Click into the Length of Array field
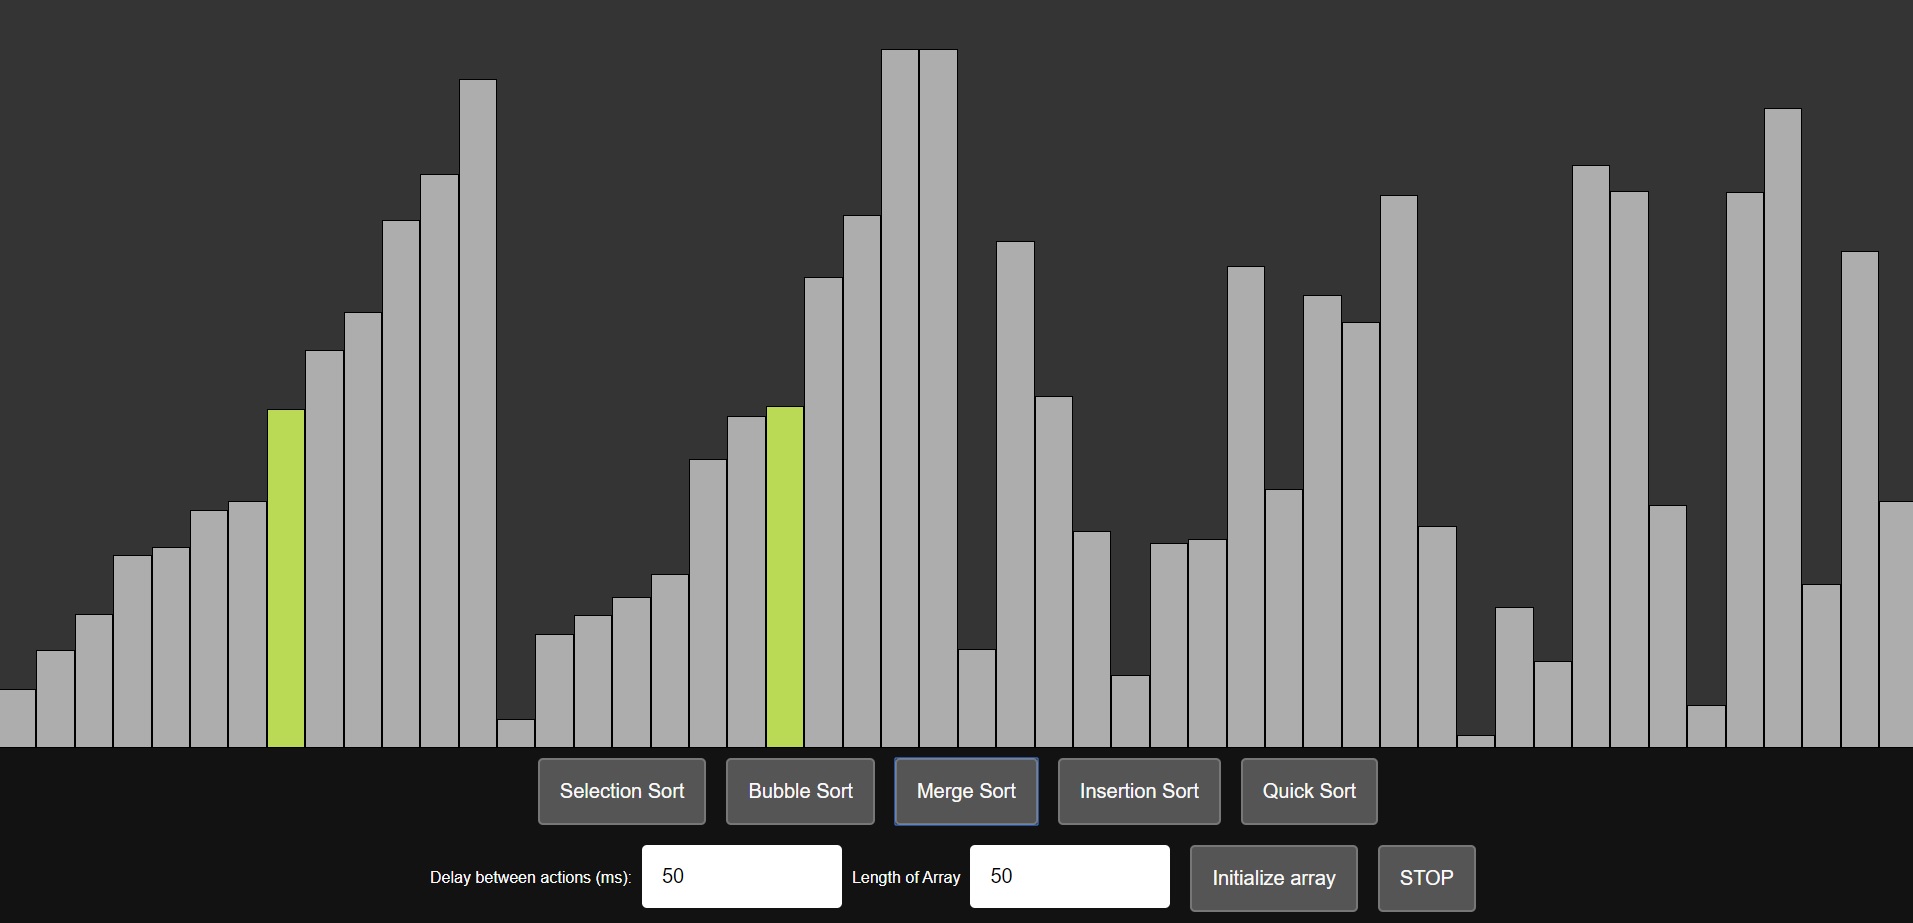 click(x=1069, y=876)
